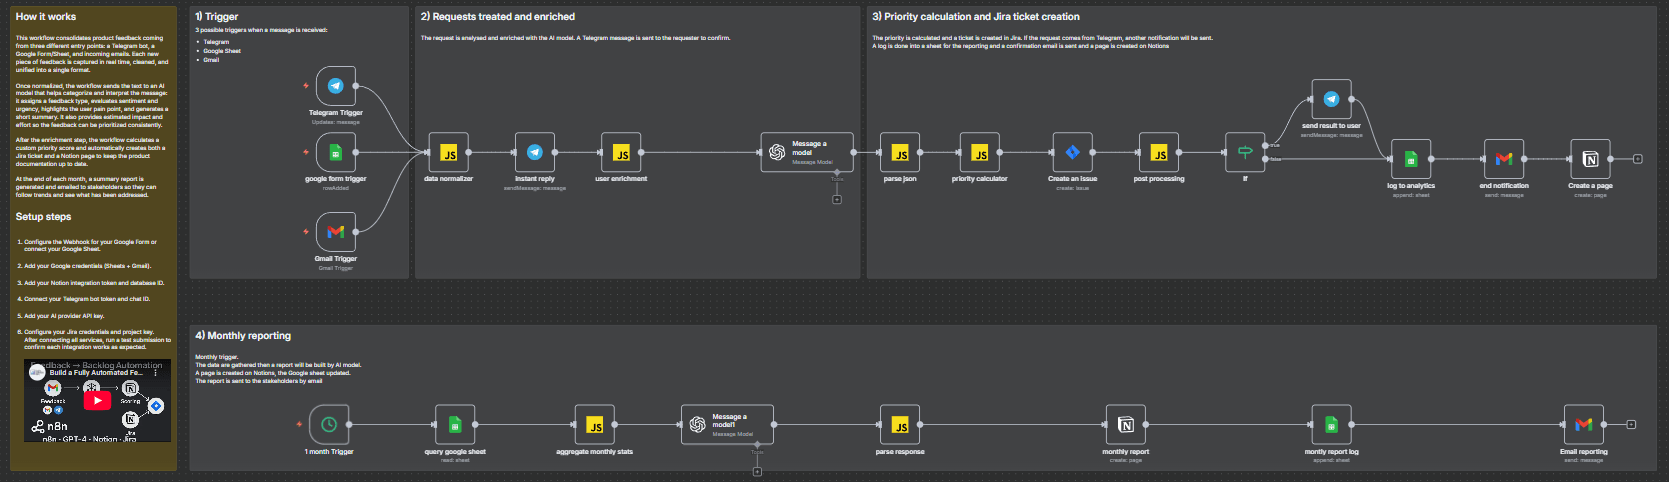Add node after Create a page

(1637, 159)
